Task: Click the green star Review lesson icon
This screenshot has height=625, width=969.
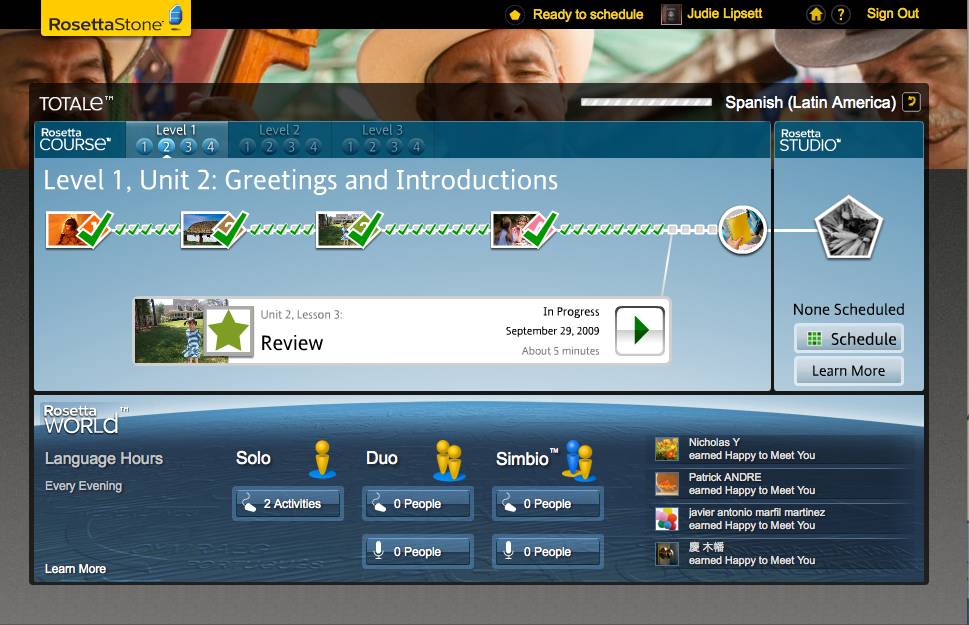Action: 229,331
